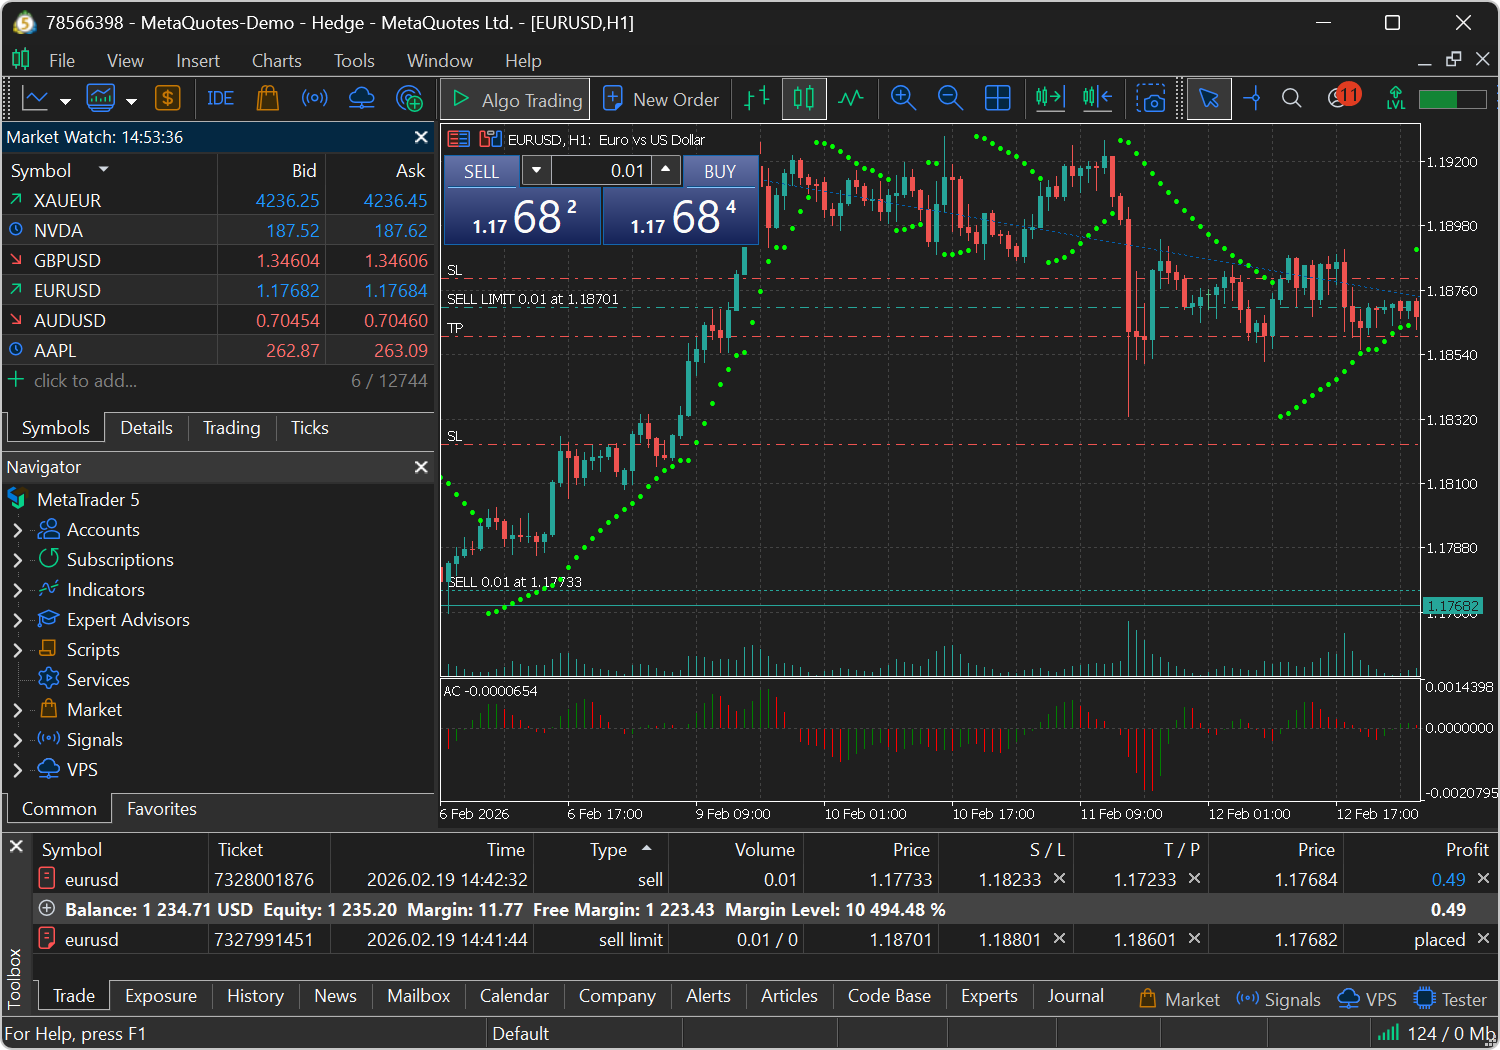The width and height of the screenshot is (1500, 1050).
Task: Toggle chart auto scroll to end
Action: pyautogui.click(x=1050, y=98)
